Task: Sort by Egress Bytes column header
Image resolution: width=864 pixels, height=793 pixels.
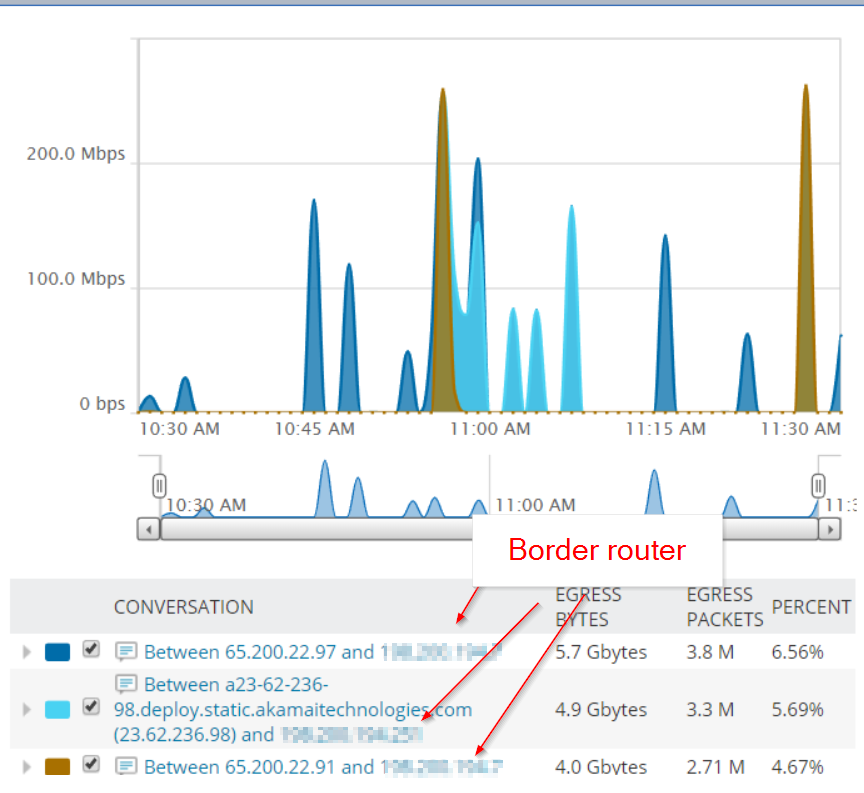Action: (x=588, y=607)
